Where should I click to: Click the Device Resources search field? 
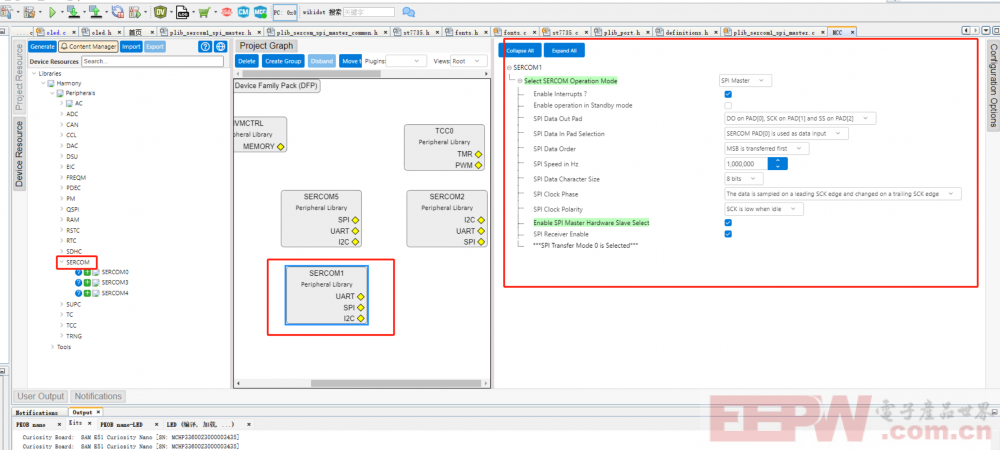[x=152, y=61]
